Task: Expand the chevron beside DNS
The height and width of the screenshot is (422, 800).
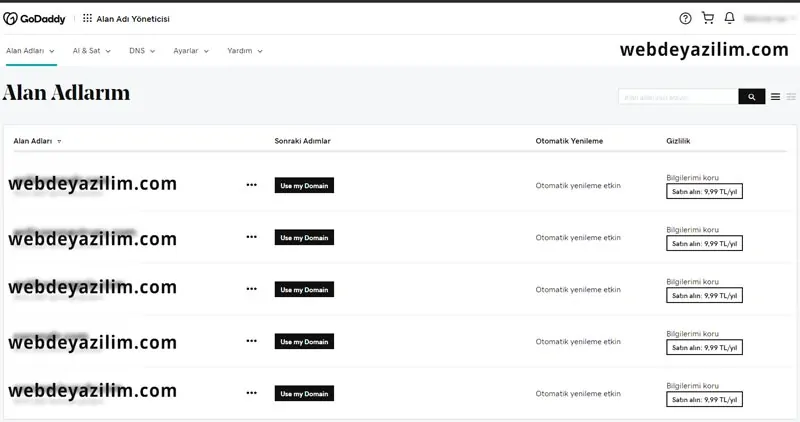Action: (x=152, y=51)
